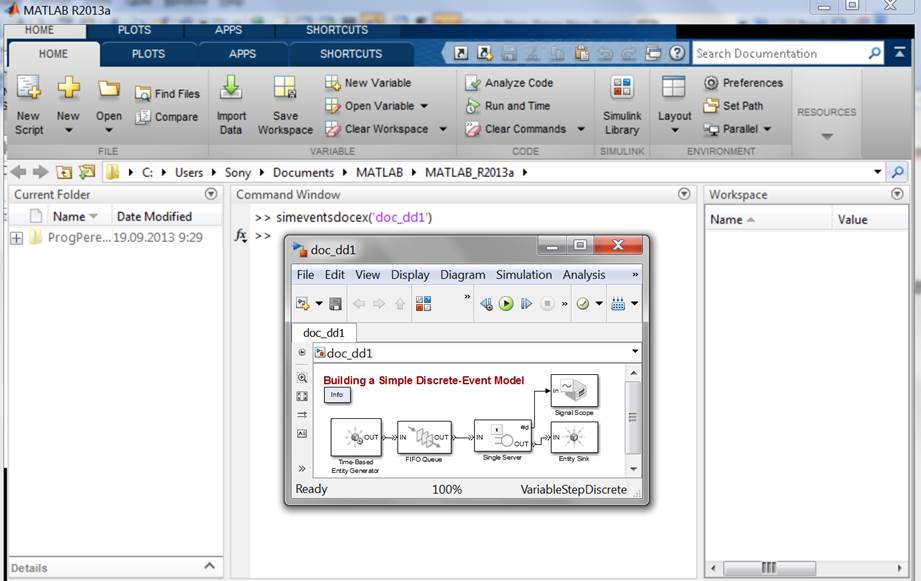Open Library Browser icon in doc_dd1 toolbar
921x581 pixels.
point(423,304)
